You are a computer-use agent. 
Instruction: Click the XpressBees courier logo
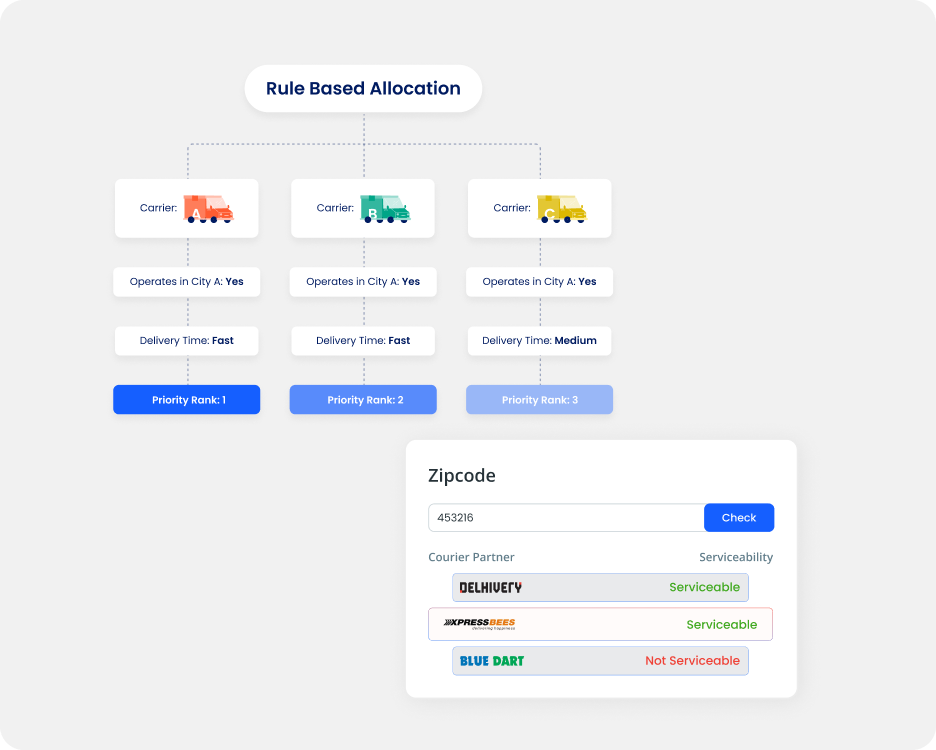(479, 624)
